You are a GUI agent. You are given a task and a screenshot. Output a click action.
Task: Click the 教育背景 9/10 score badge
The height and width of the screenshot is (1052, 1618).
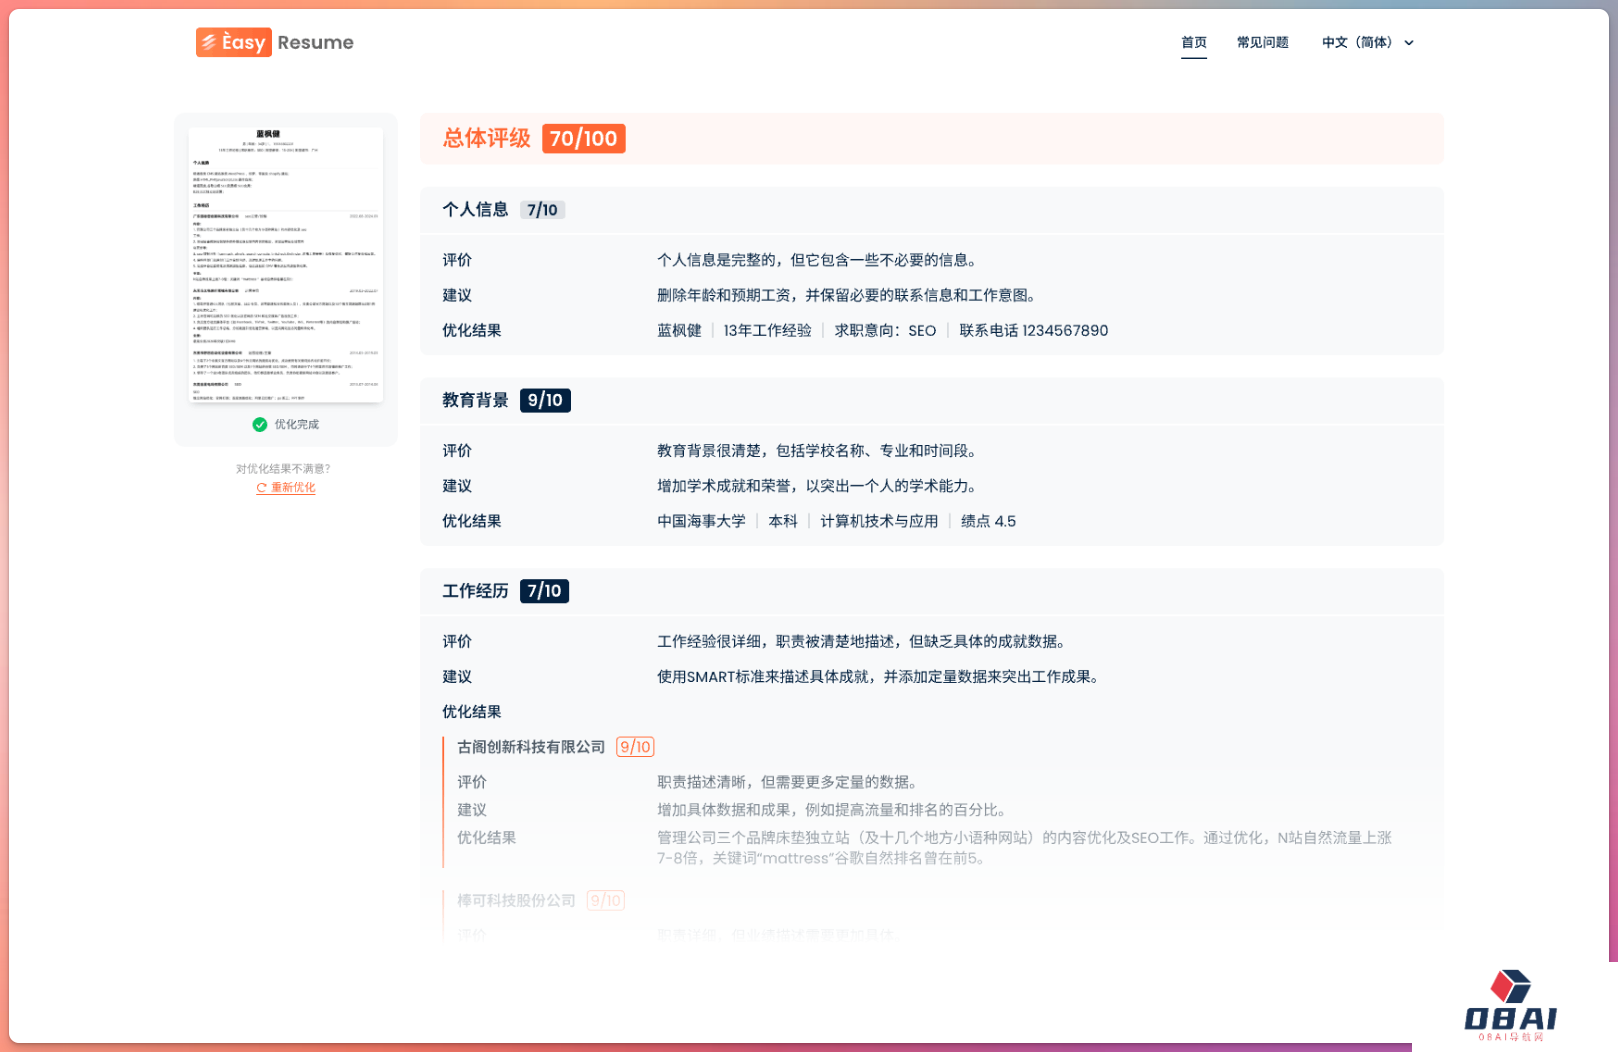click(x=545, y=400)
